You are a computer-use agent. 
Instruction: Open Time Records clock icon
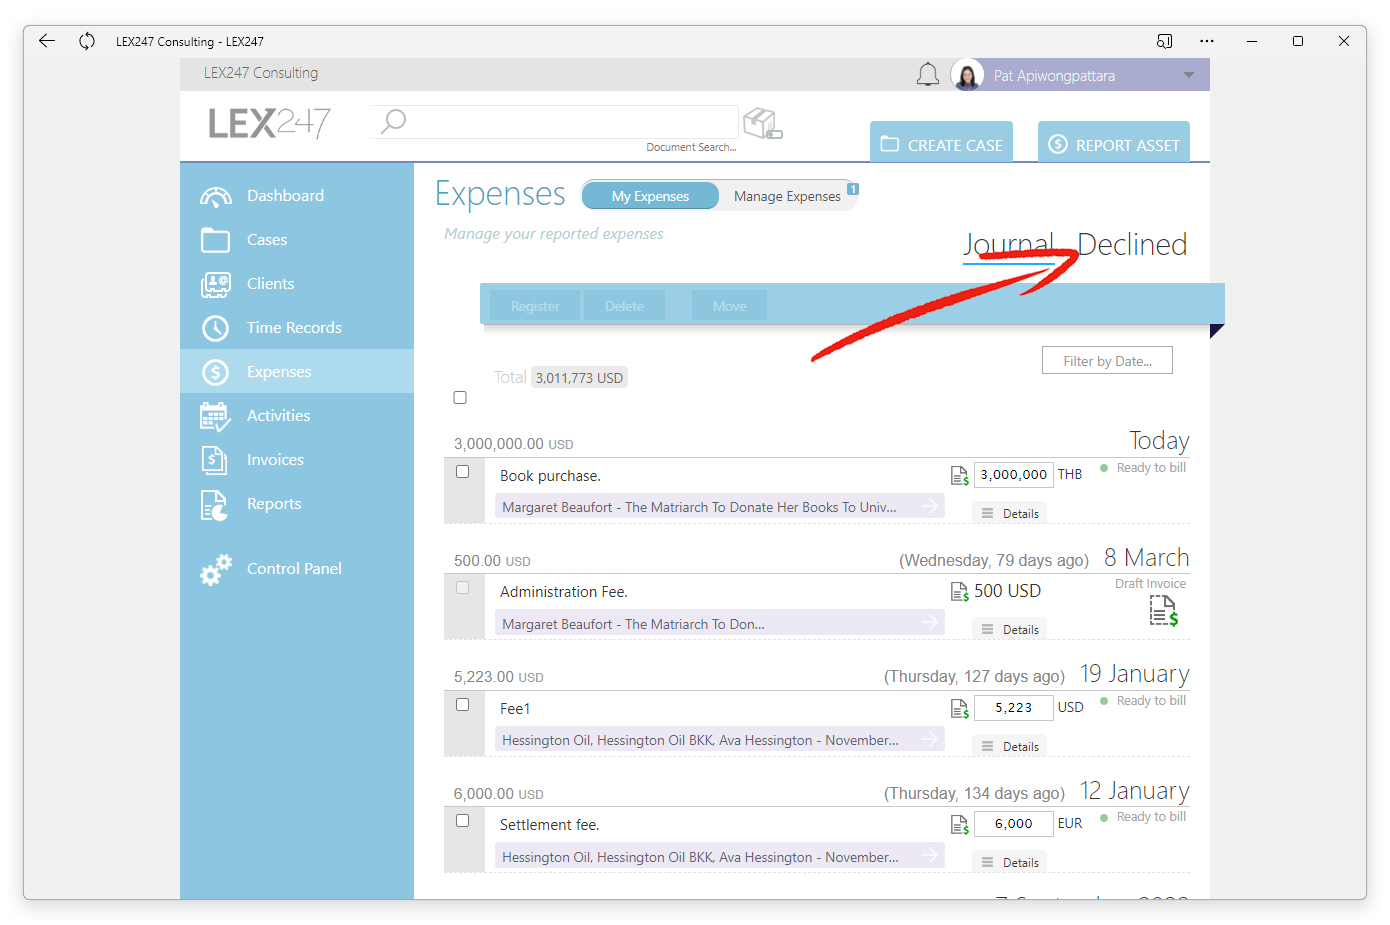215,328
